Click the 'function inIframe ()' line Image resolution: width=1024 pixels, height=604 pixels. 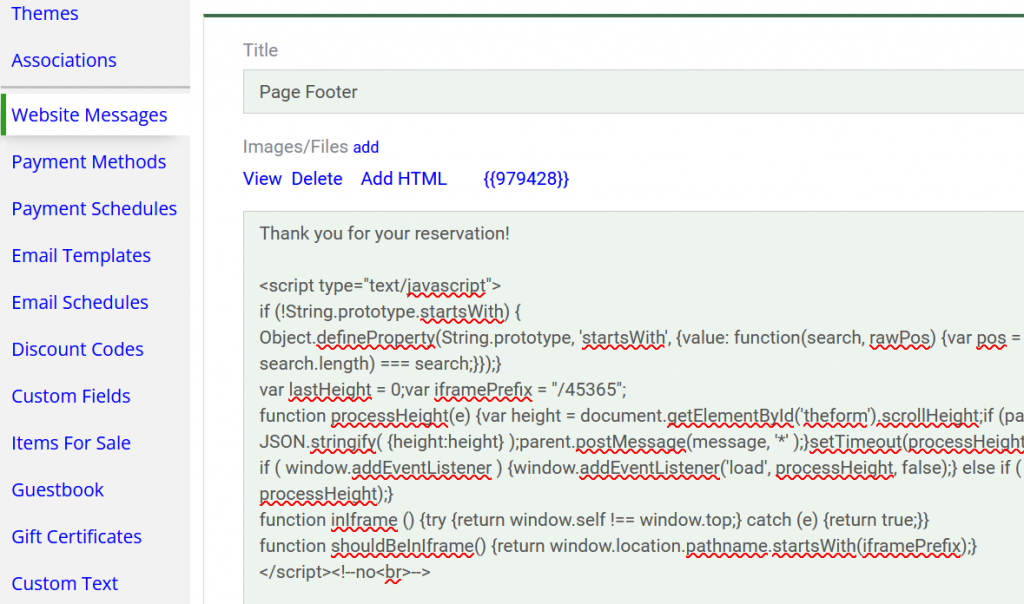coord(594,520)
